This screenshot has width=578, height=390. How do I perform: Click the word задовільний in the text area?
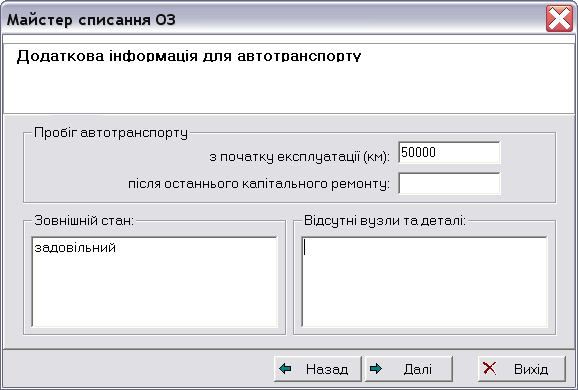75,247
